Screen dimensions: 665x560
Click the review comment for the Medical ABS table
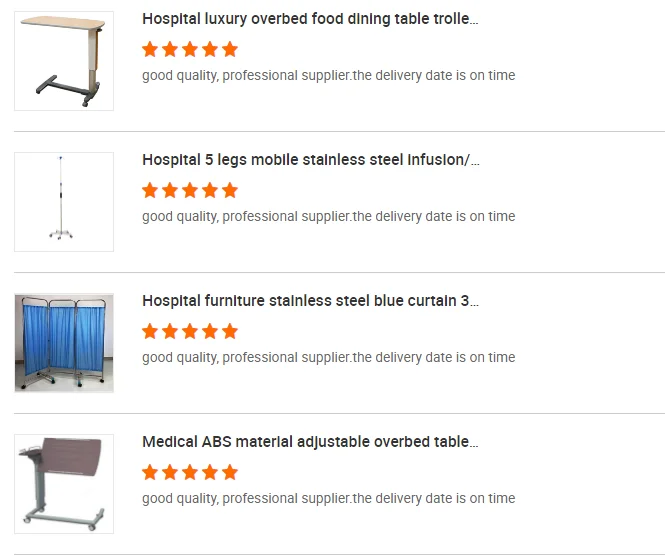pos(328,498)
